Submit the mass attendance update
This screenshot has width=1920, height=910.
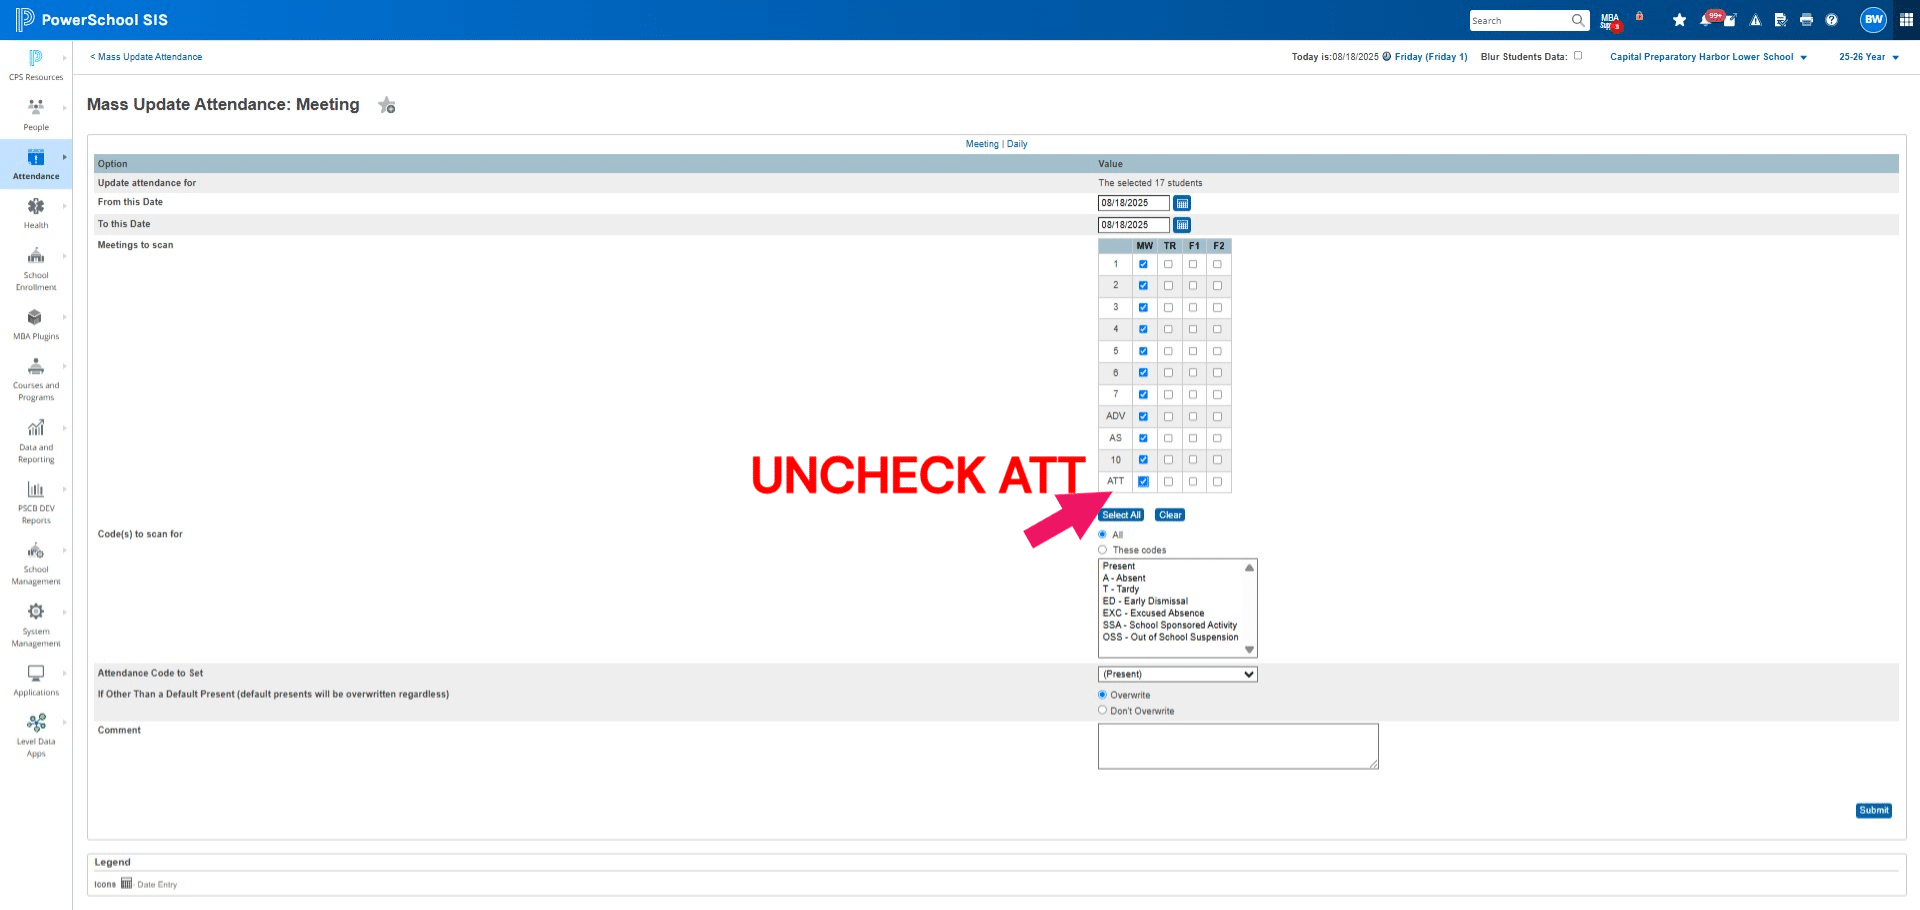(x=1874, y=811)
